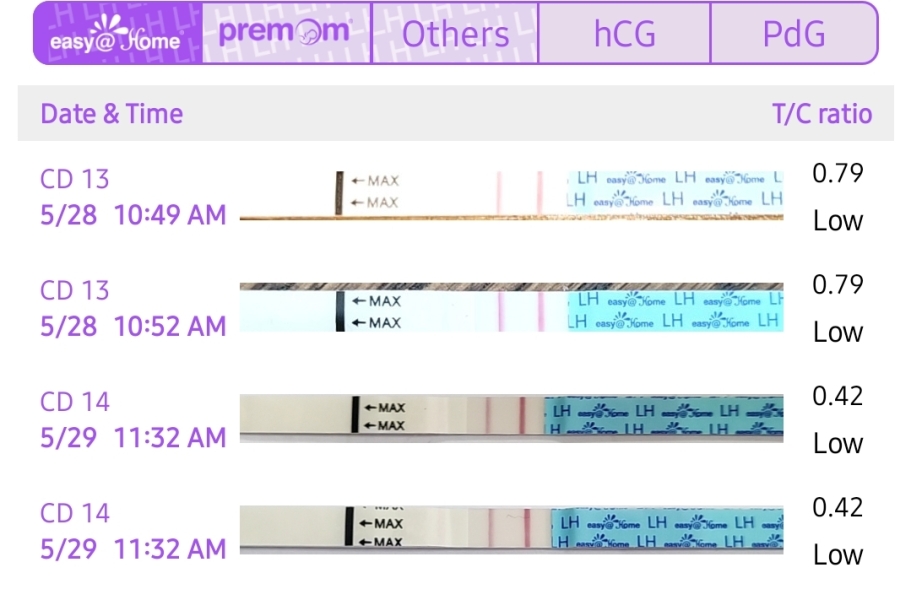Sort by the Date & Time column
Viewport: 911px width, 600px height.
click(x=109, y=114)
